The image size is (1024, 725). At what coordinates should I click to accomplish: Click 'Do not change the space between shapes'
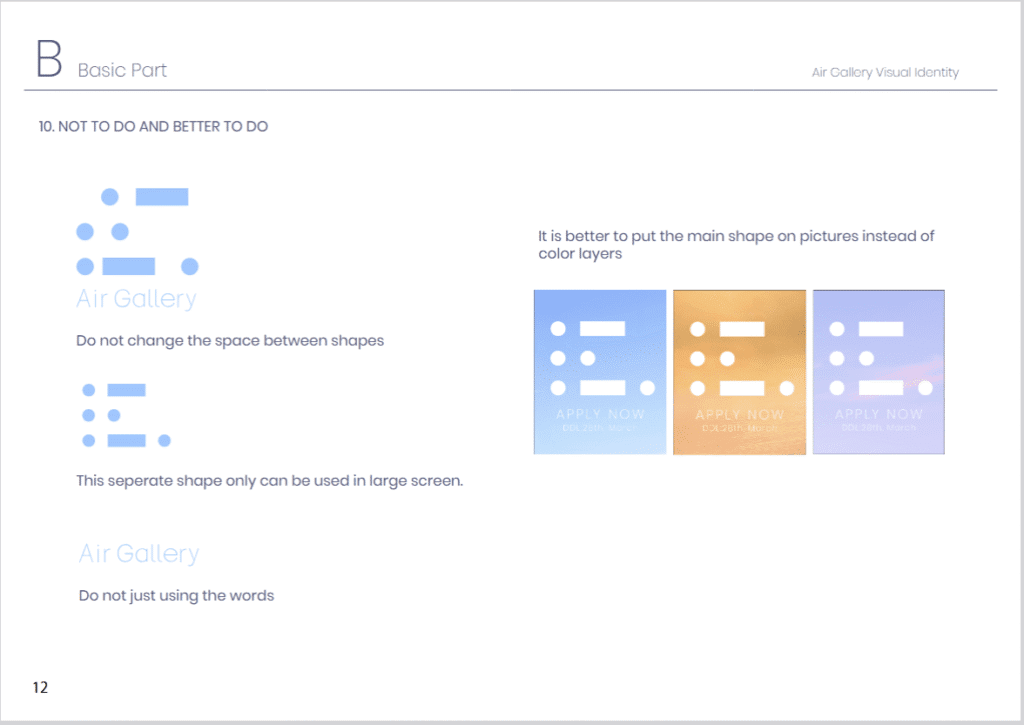(230, 341)
